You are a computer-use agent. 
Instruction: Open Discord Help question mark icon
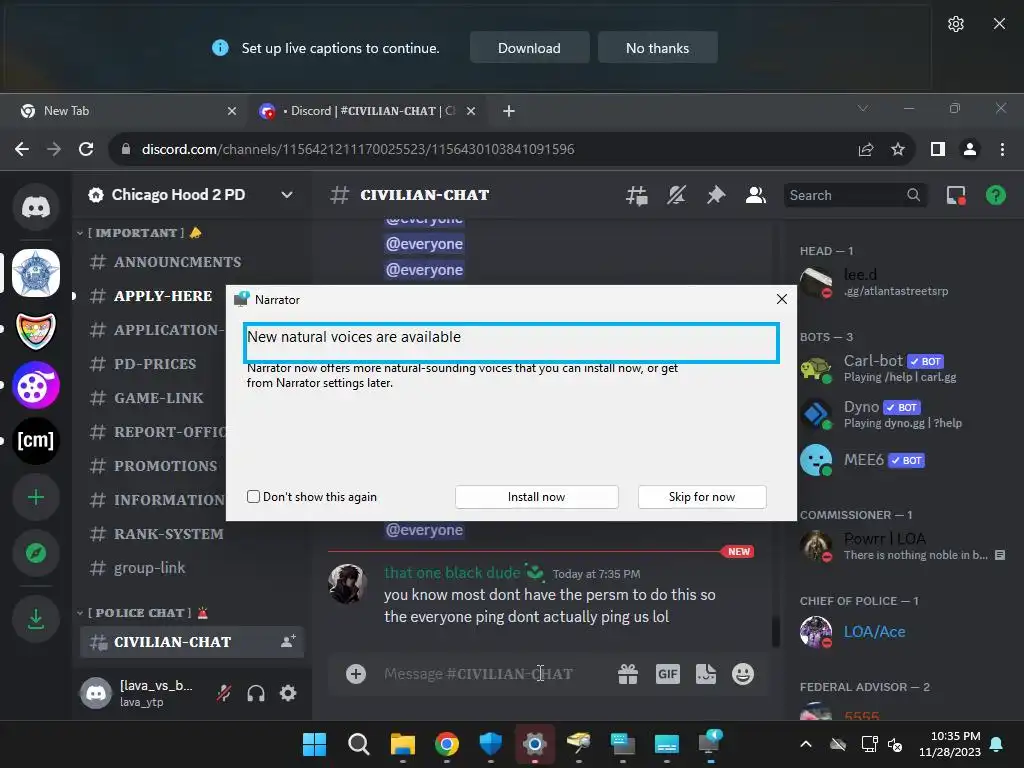click(996, 195)
